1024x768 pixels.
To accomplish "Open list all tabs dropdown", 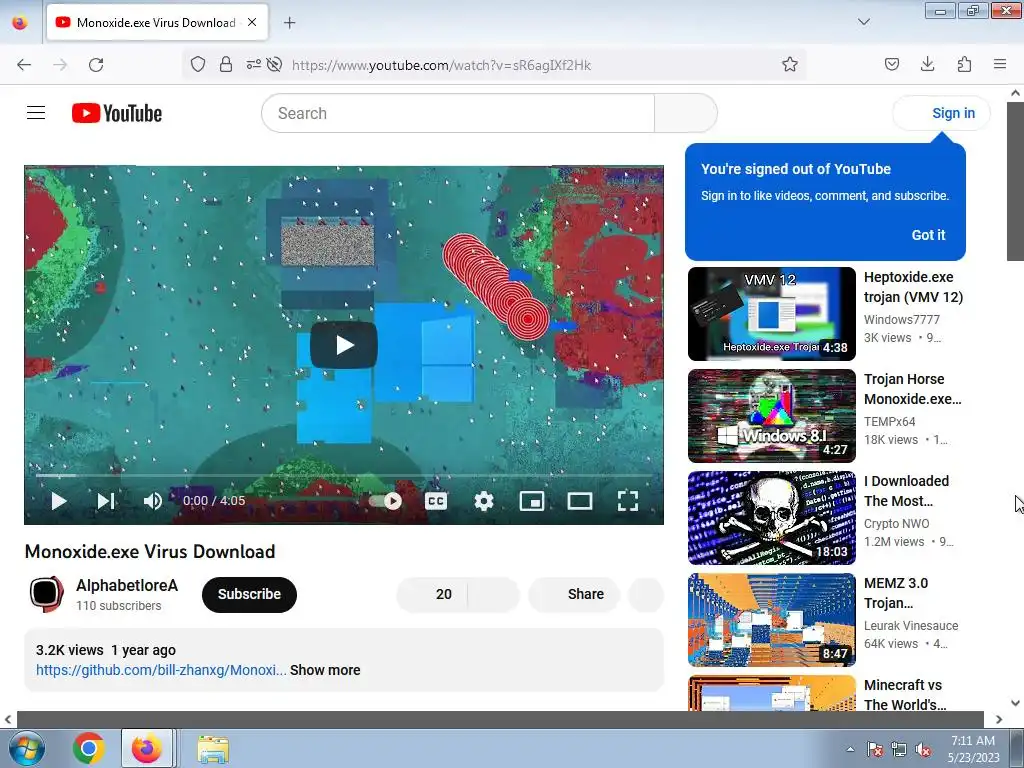I will click(863, 22).
